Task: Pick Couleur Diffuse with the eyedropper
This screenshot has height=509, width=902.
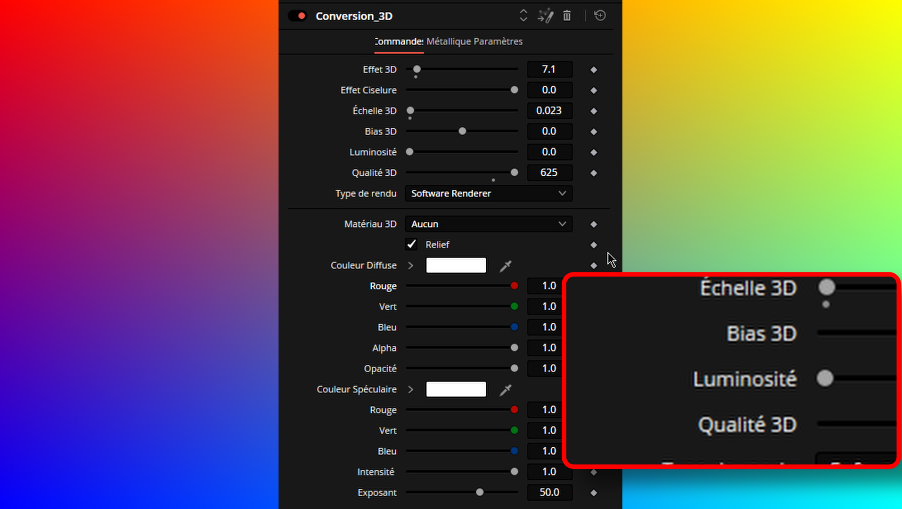Action: tap(506, 266)
